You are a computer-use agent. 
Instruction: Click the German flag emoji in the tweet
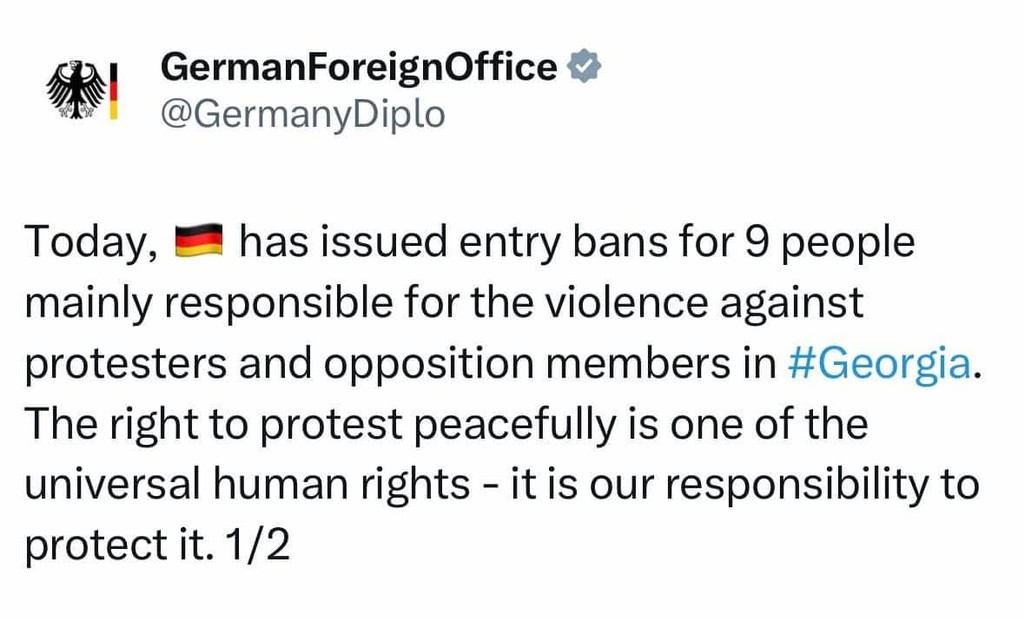coord(203,242)
